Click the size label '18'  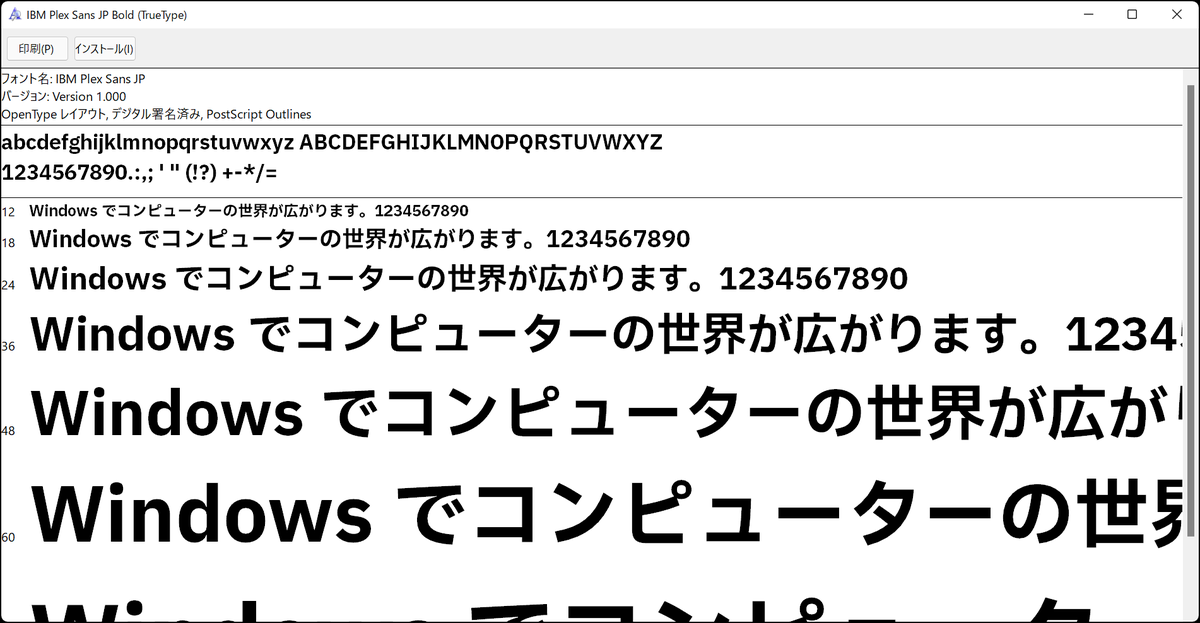coord(8,243)
